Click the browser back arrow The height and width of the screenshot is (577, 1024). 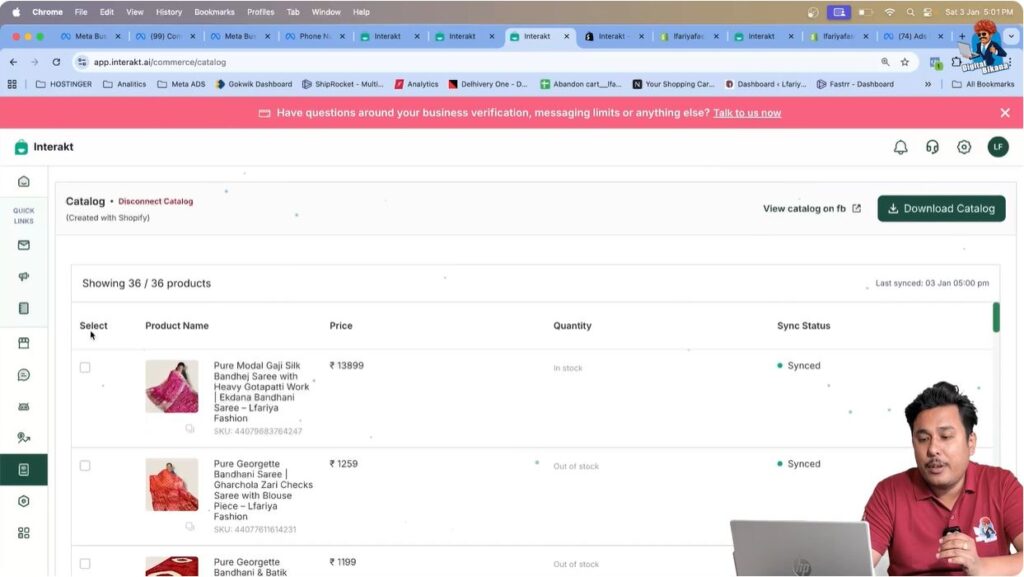[x=14, y=62]
